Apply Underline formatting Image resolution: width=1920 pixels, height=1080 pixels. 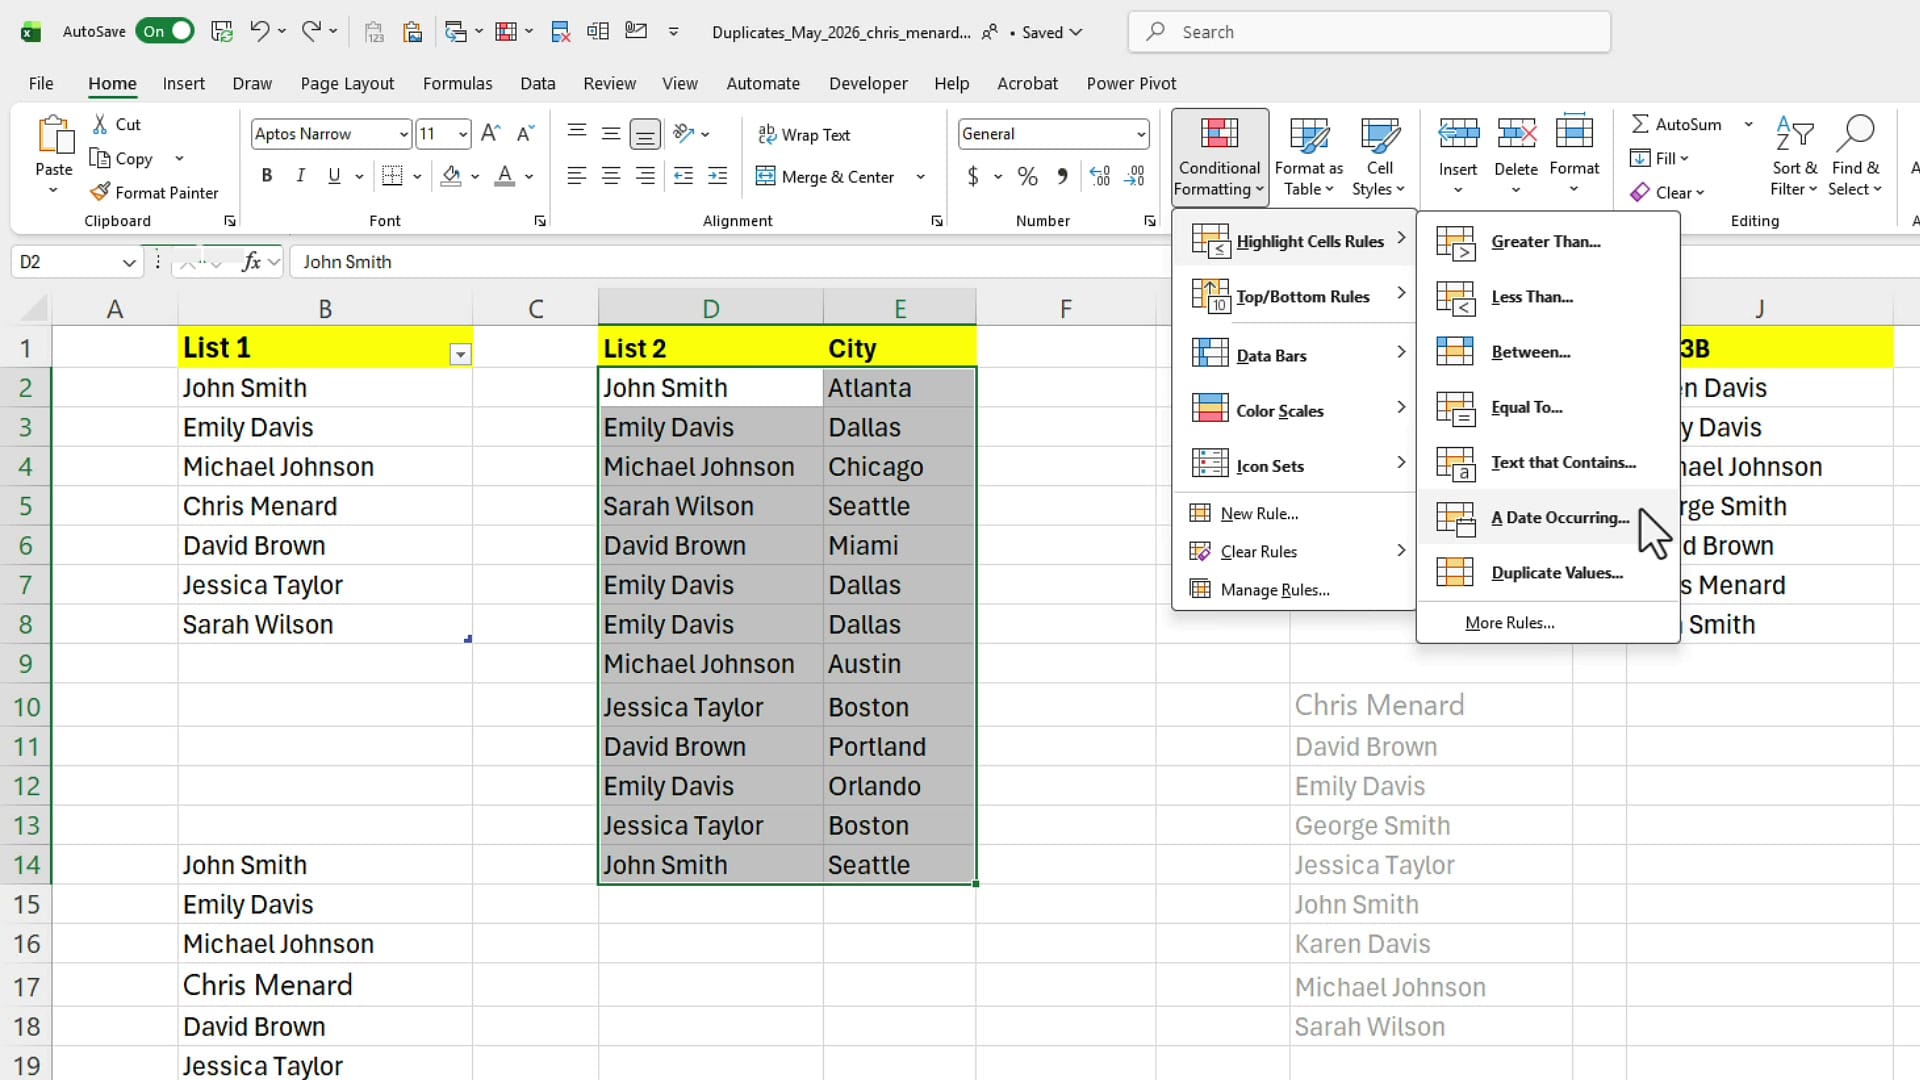pos(334,176)
